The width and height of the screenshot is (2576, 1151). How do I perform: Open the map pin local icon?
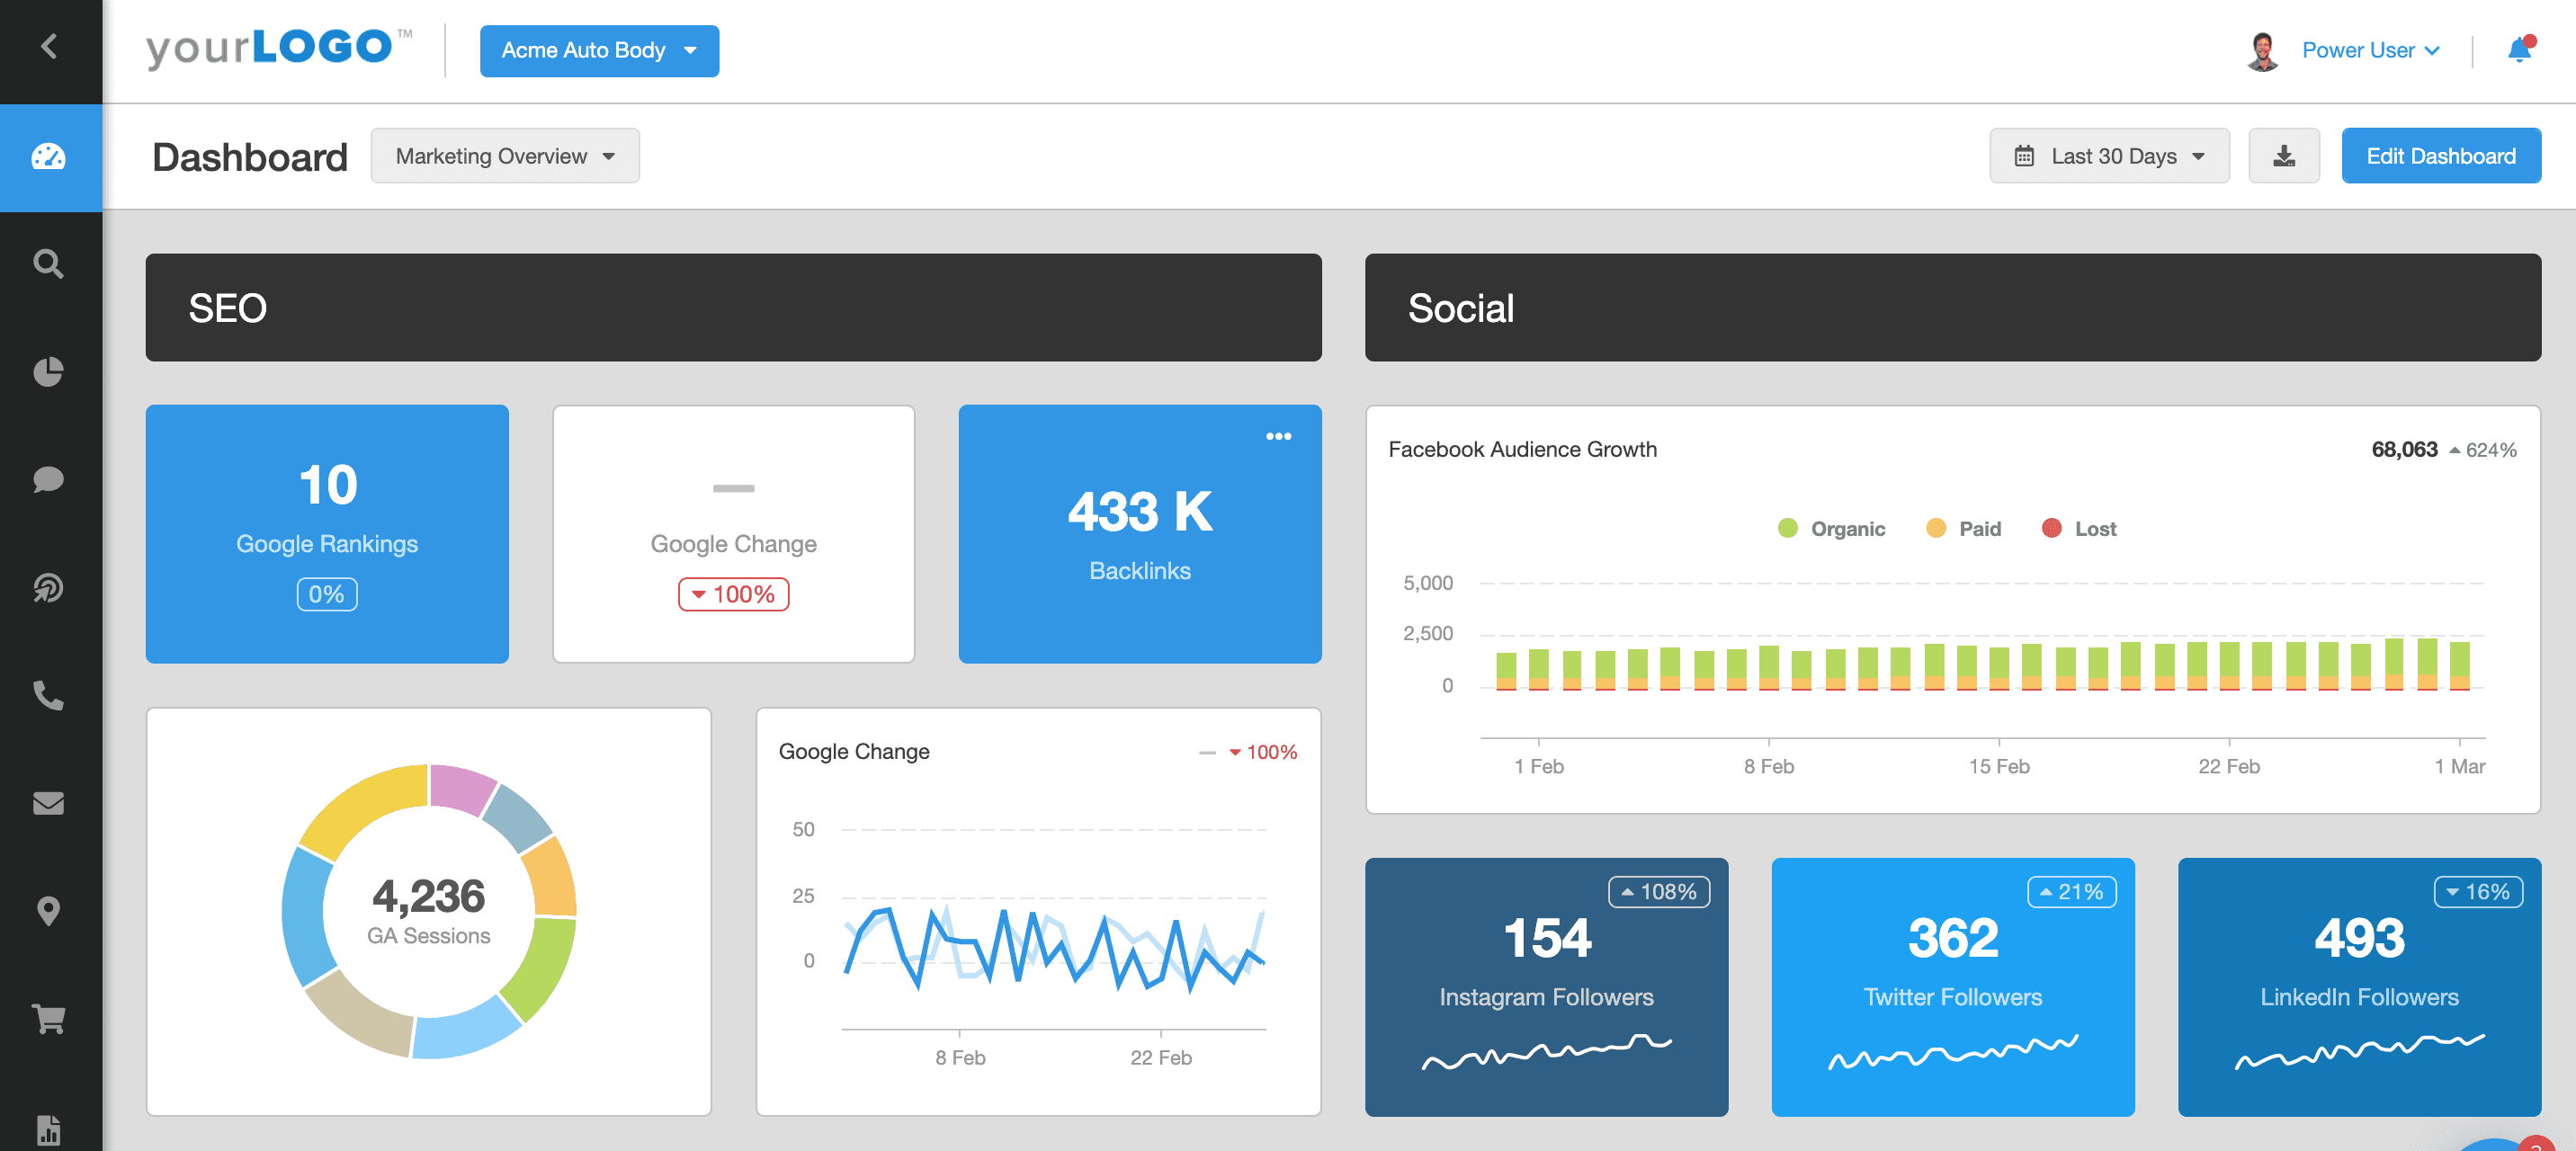pyautogui.click(x=49, y=911)
